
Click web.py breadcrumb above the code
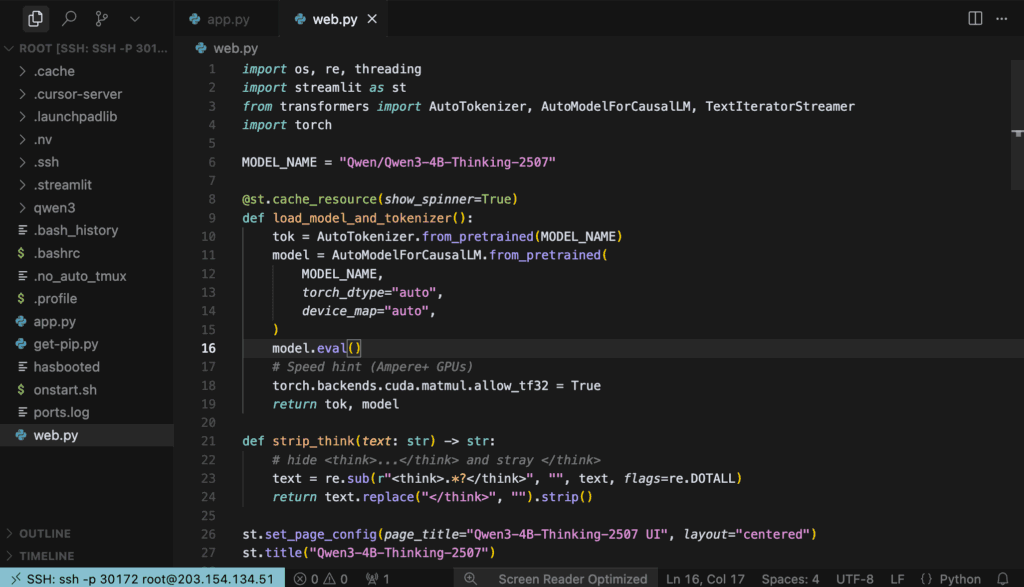click(x=227, y=48)
